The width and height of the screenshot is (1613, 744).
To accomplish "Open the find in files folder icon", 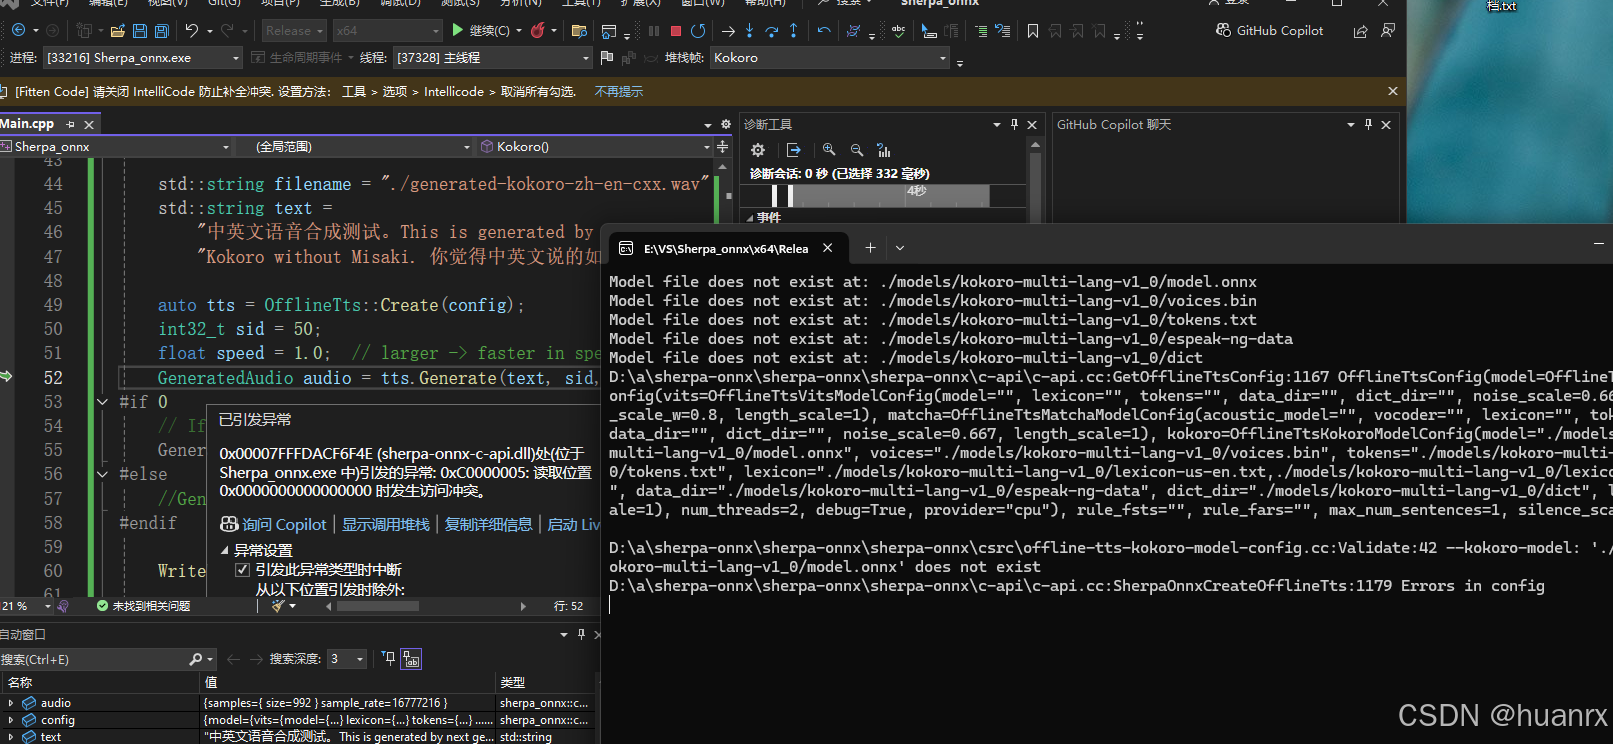I will pos(579,31).
